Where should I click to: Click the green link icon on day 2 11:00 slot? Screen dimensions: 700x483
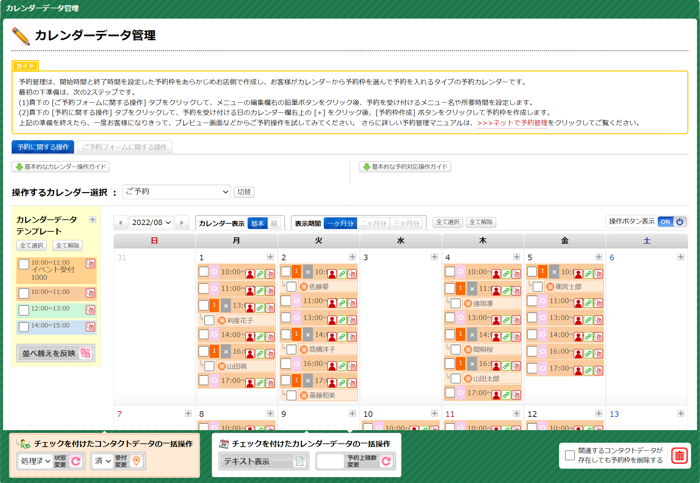342,303
